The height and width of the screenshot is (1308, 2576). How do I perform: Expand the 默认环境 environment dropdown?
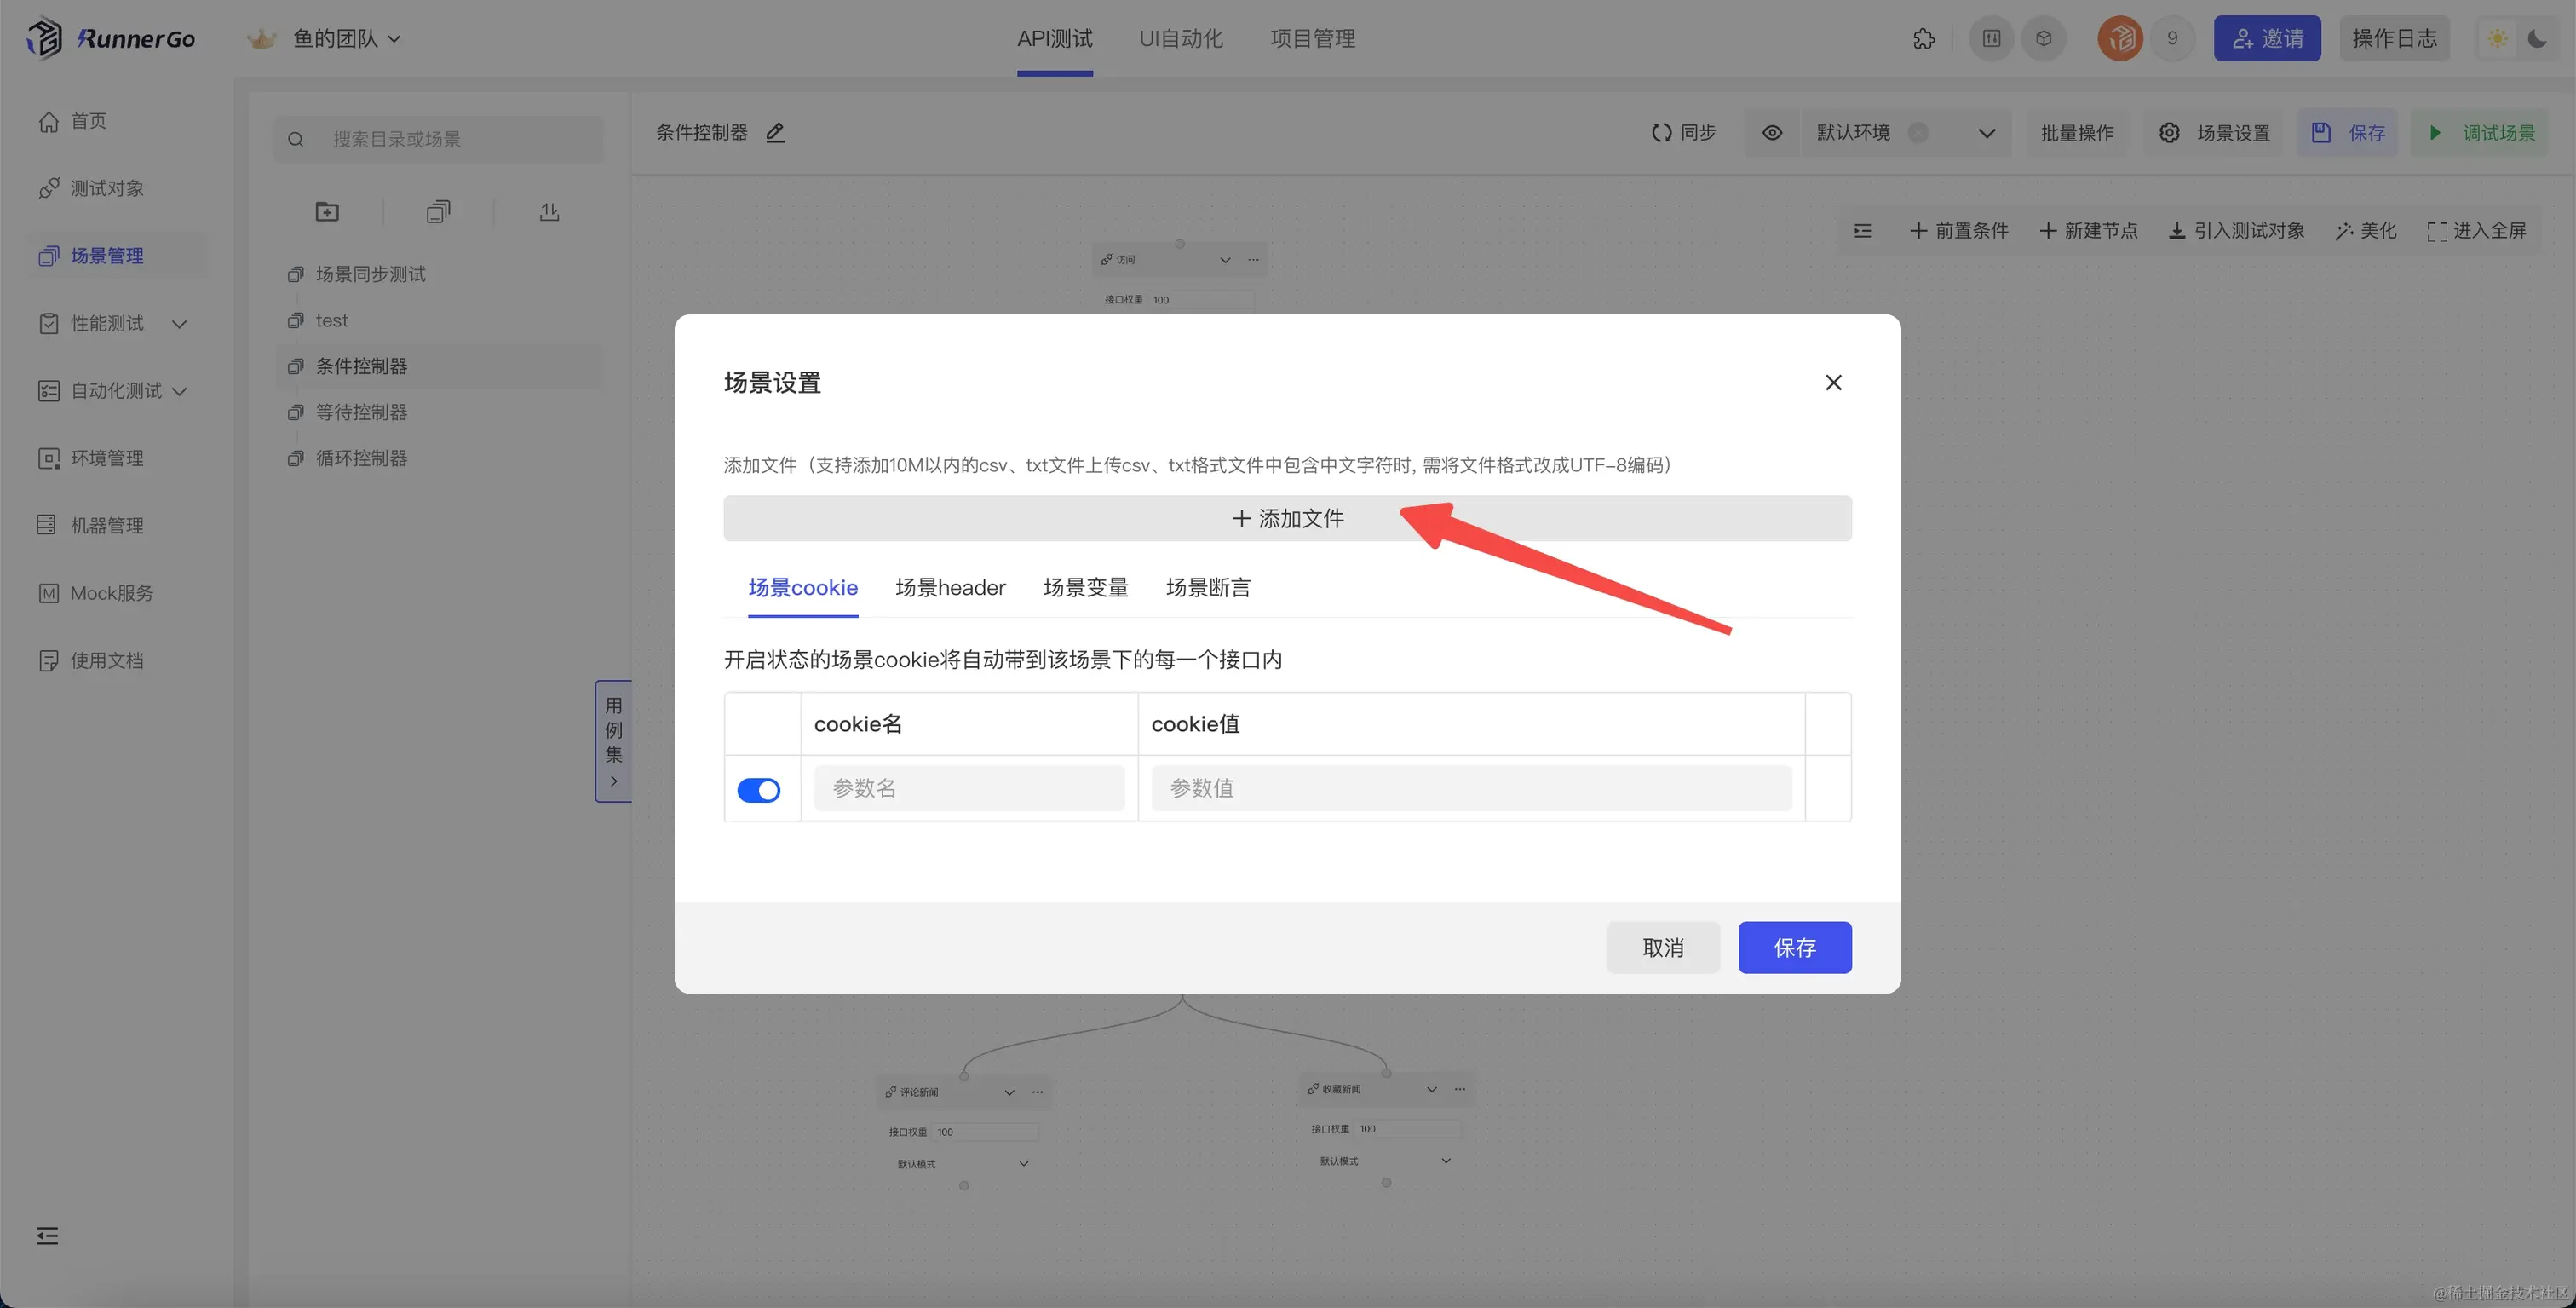[1986, 133]
